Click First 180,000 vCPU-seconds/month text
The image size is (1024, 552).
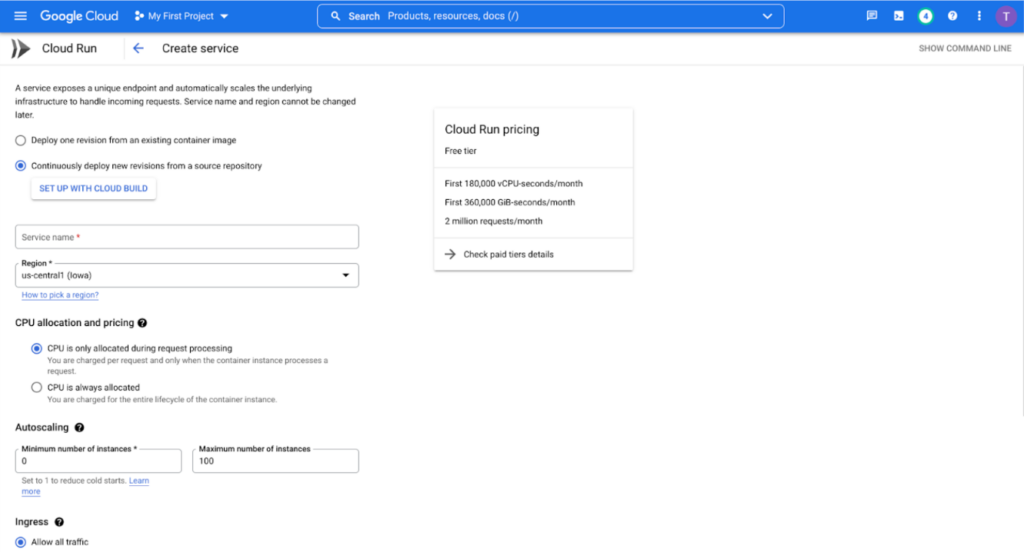(513, 184)
